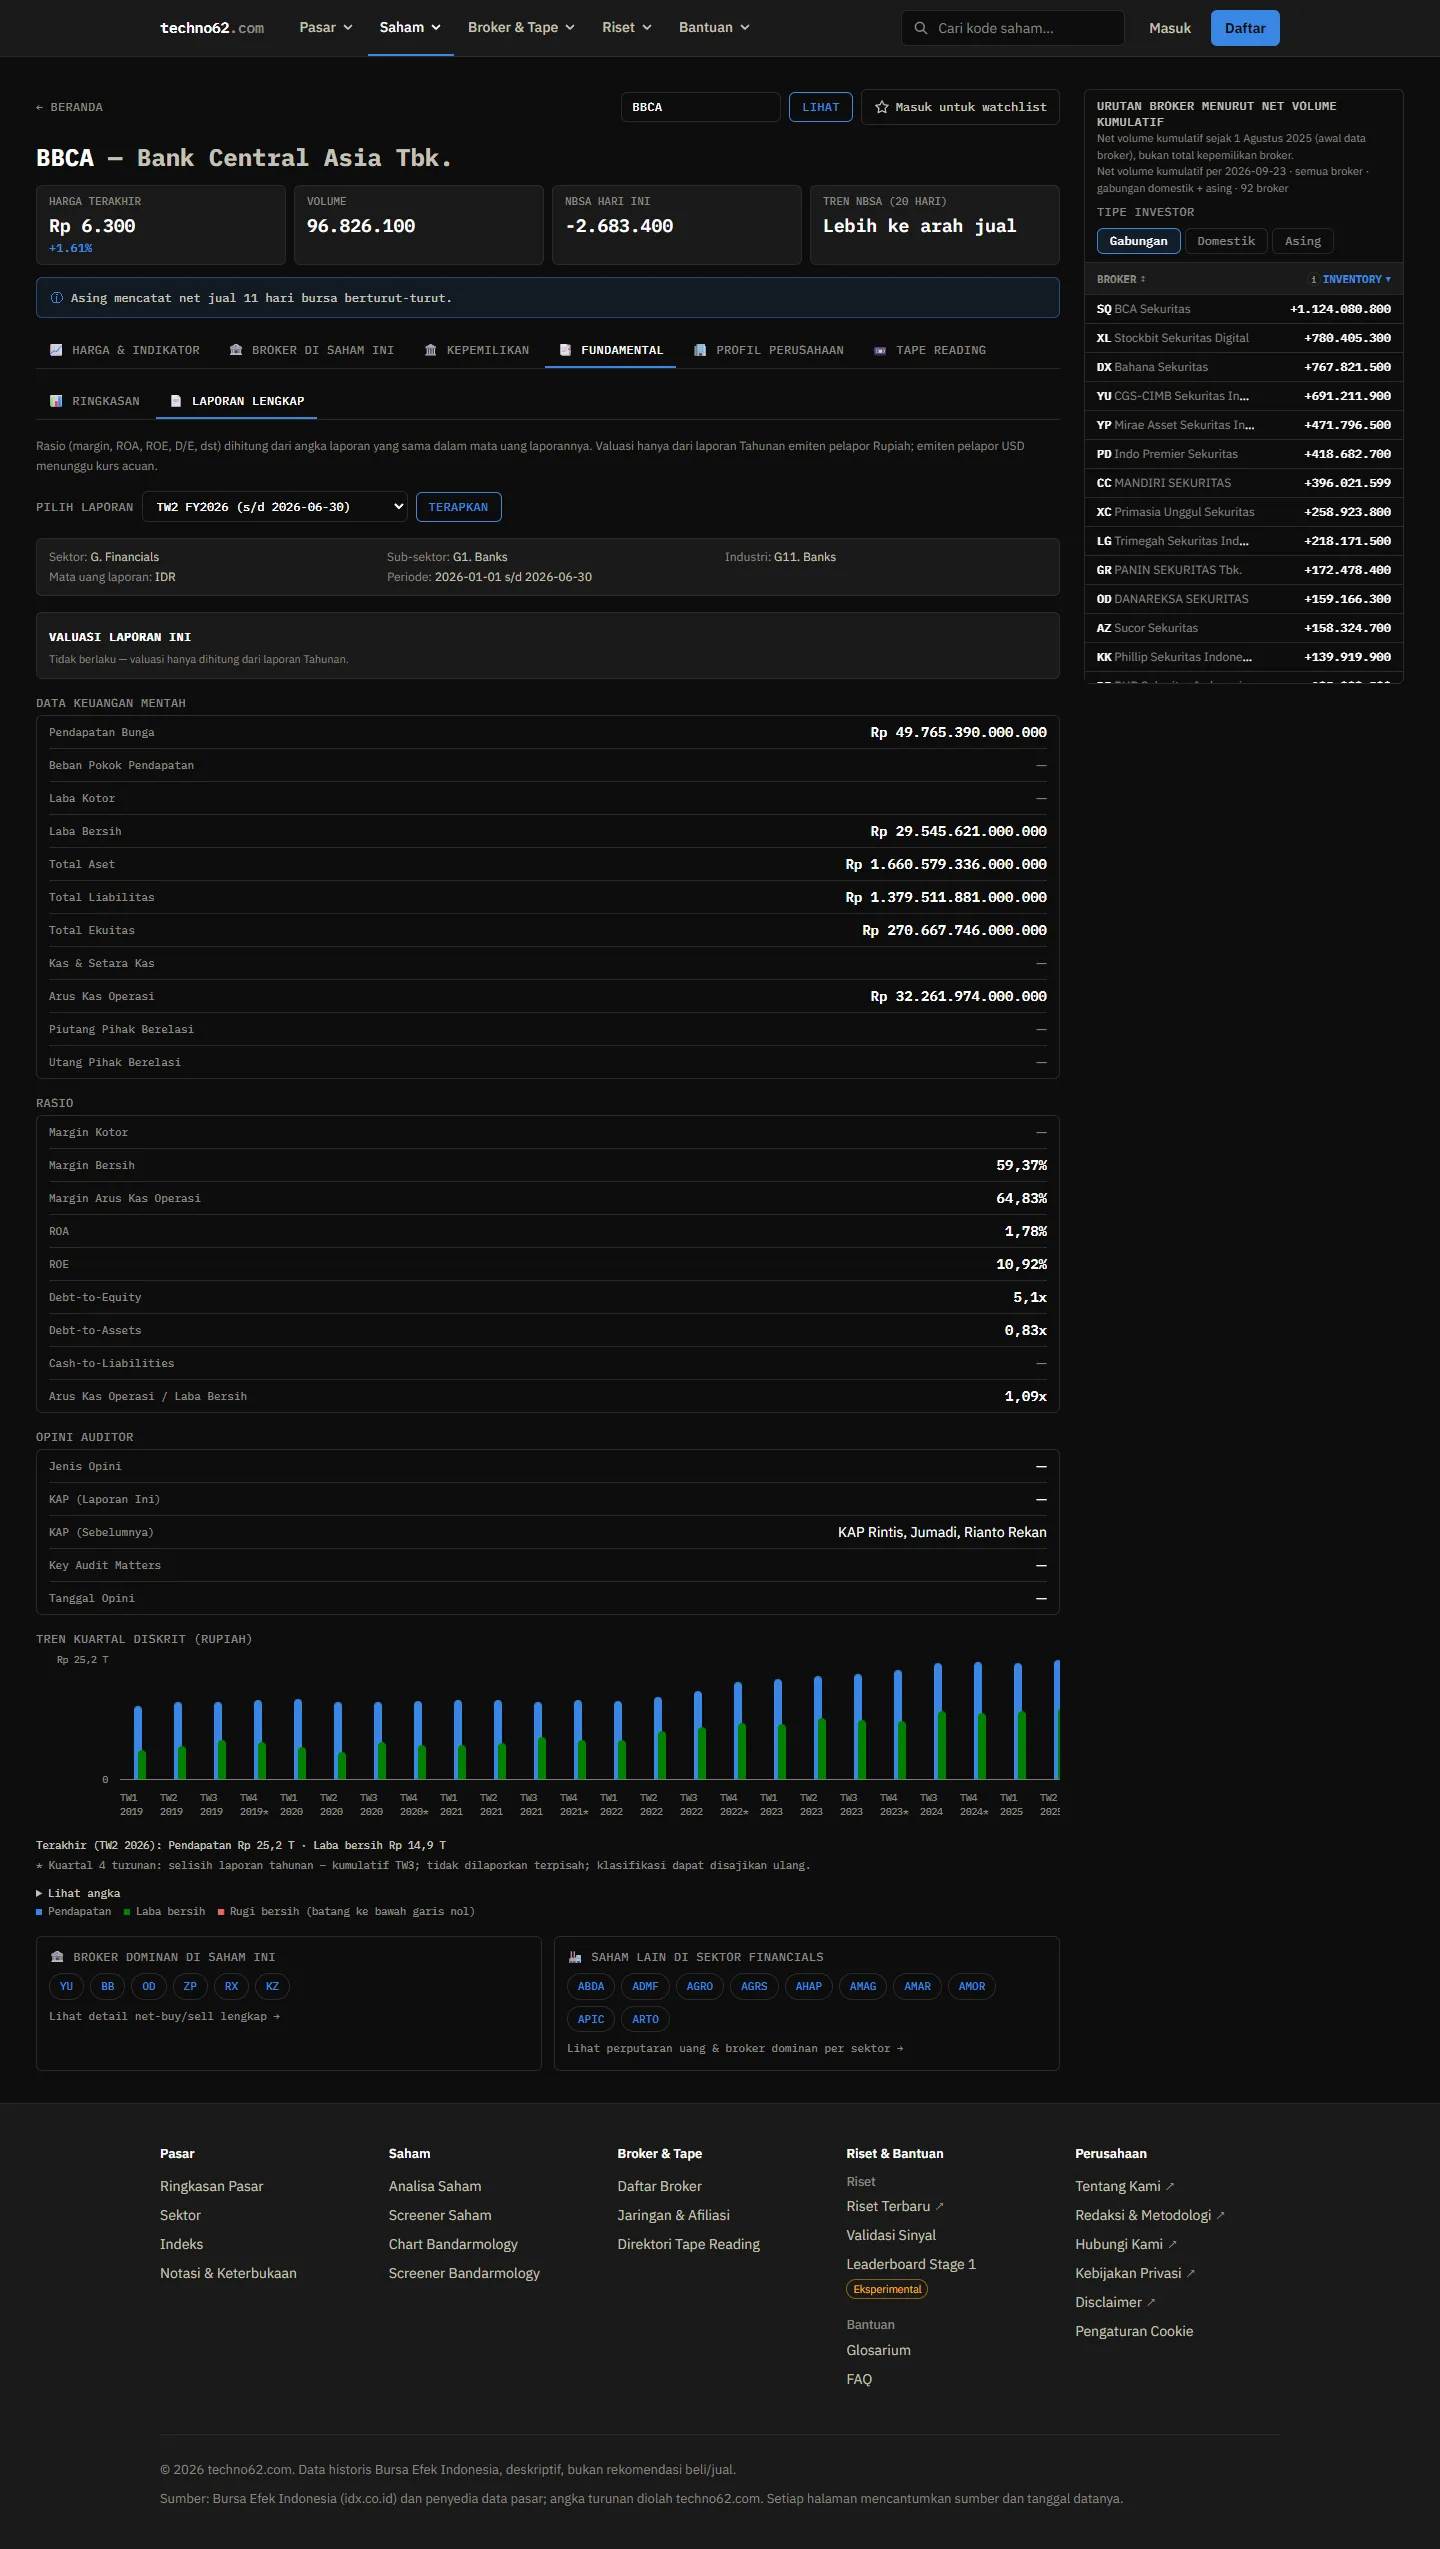Open the Profil Perusahaan tab
The width and height of the screenshot is (1440, 2549).
tap(769, 350)
